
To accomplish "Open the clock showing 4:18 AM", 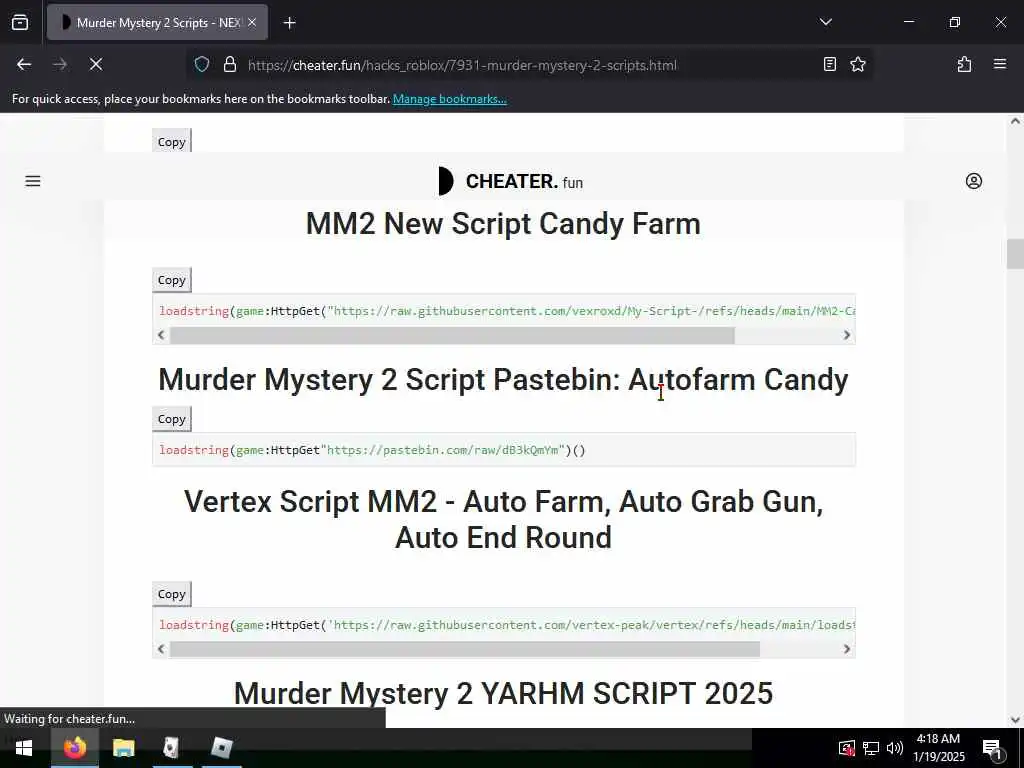I will point(938,748).
